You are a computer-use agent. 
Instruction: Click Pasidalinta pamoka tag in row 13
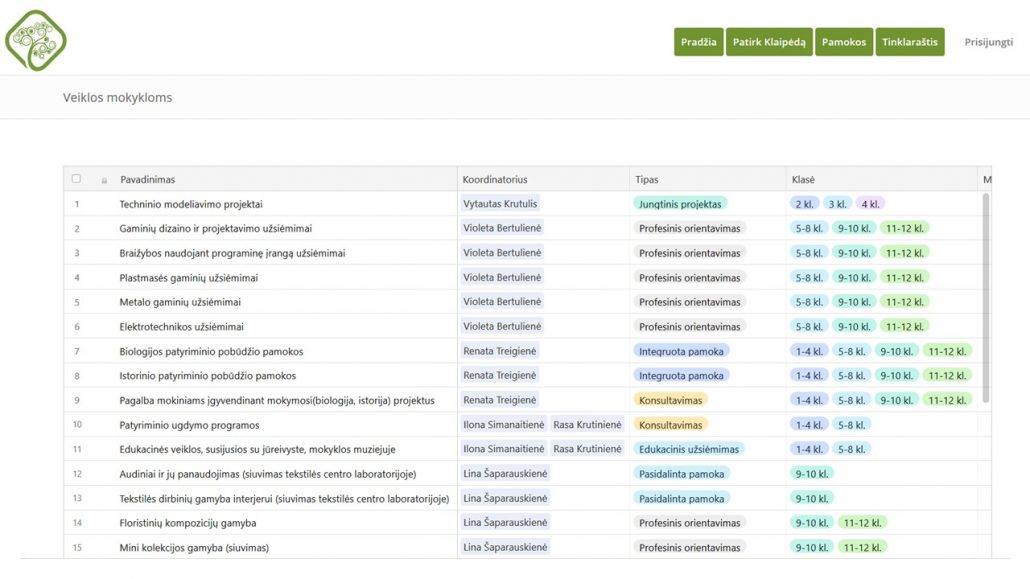681,499
